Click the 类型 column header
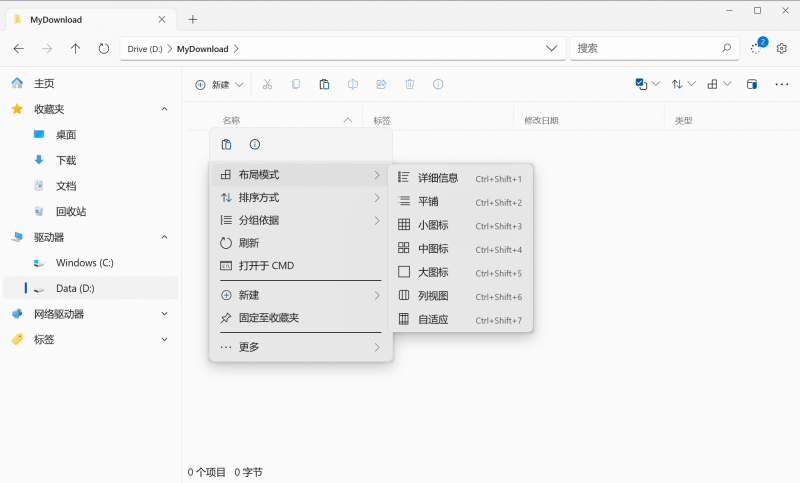 click(684, 120)
